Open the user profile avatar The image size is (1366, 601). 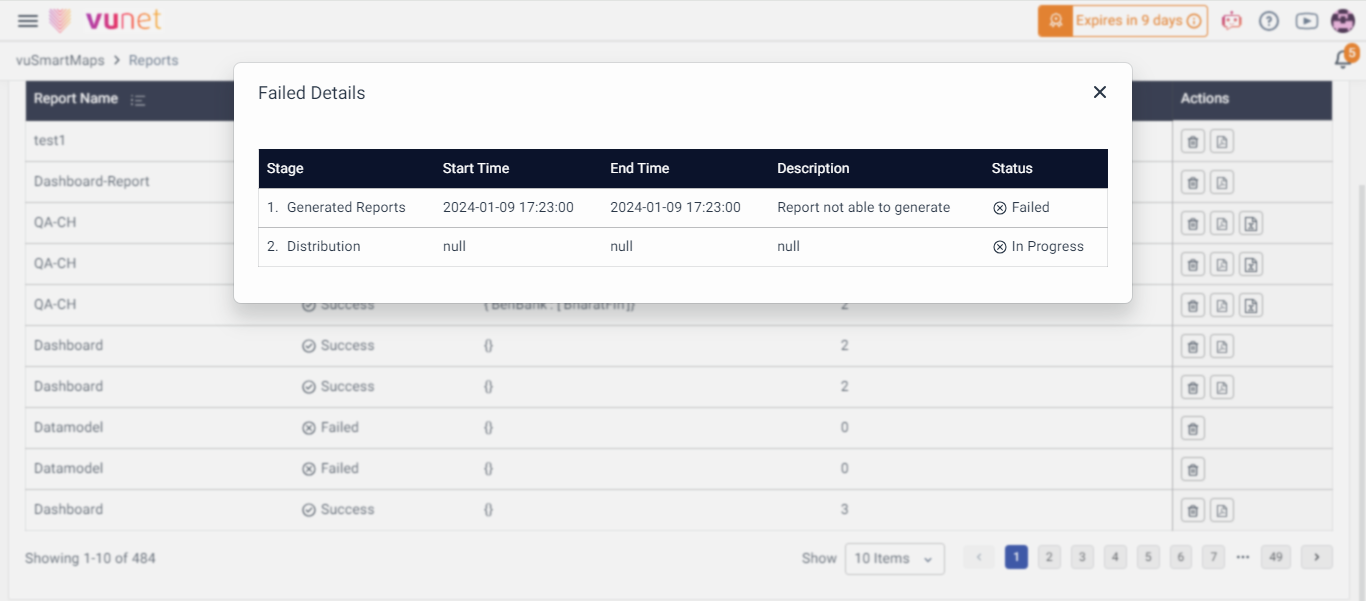[1342, 21]
